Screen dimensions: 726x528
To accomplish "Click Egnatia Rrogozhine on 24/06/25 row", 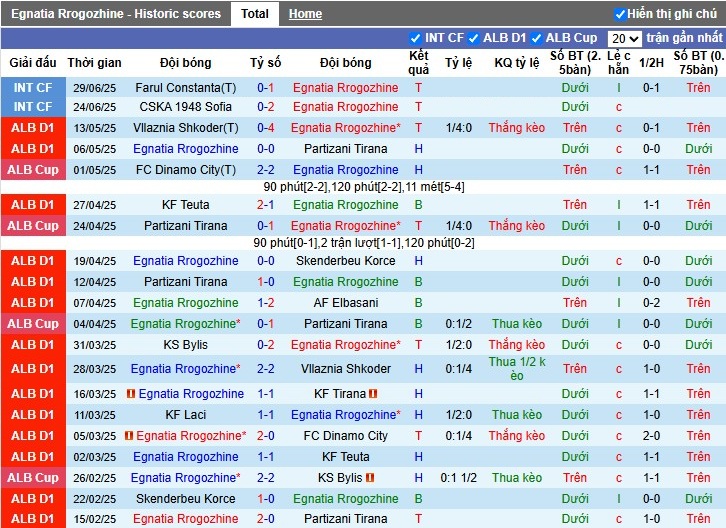I will [345, 107].
